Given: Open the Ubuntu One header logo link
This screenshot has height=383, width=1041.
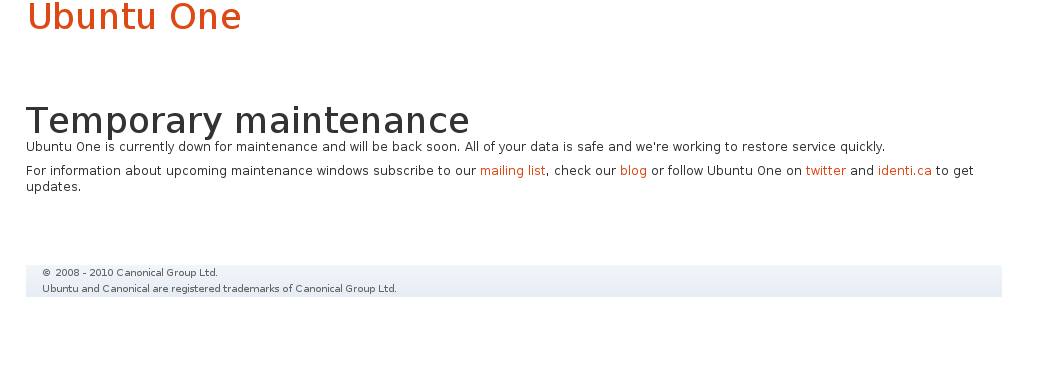Looking at the screenshot, I should (134, 17).
